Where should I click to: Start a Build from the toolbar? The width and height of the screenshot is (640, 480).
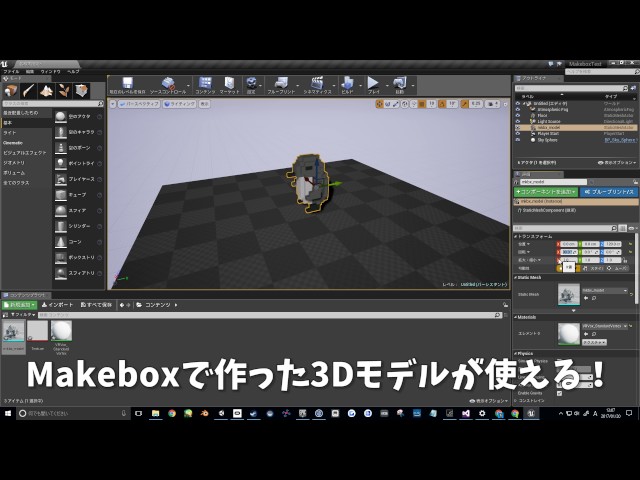tap(347, 85)
